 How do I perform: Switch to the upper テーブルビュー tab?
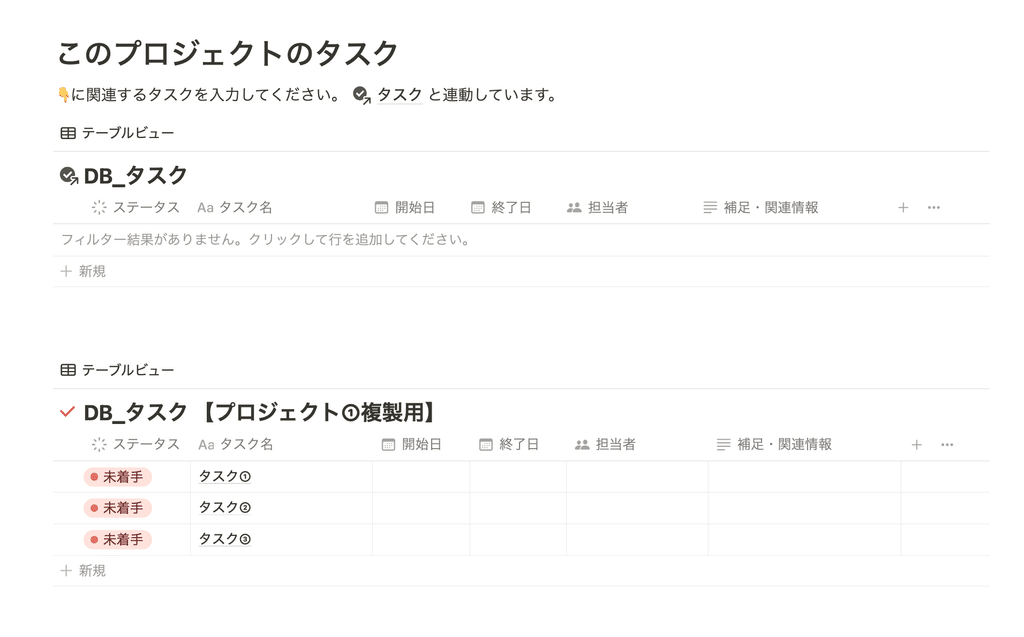[118, 133]
